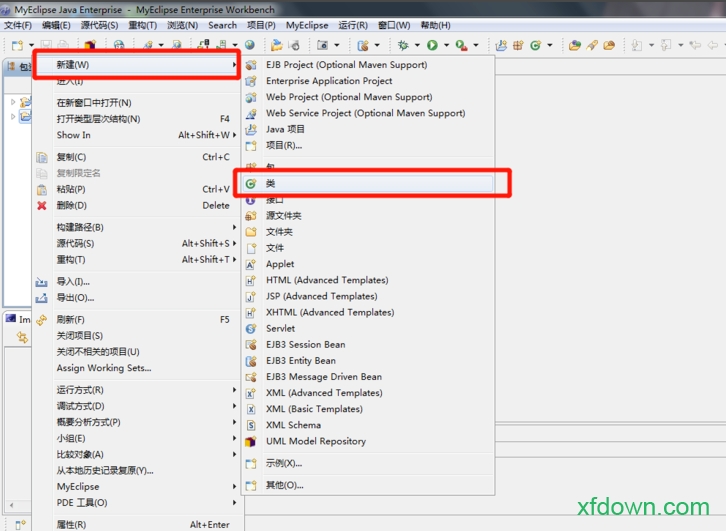Image resolution: width=726 pixels, height=531 pixels.
Task: Click the New wizard toolbar icon
Action: 17,45
